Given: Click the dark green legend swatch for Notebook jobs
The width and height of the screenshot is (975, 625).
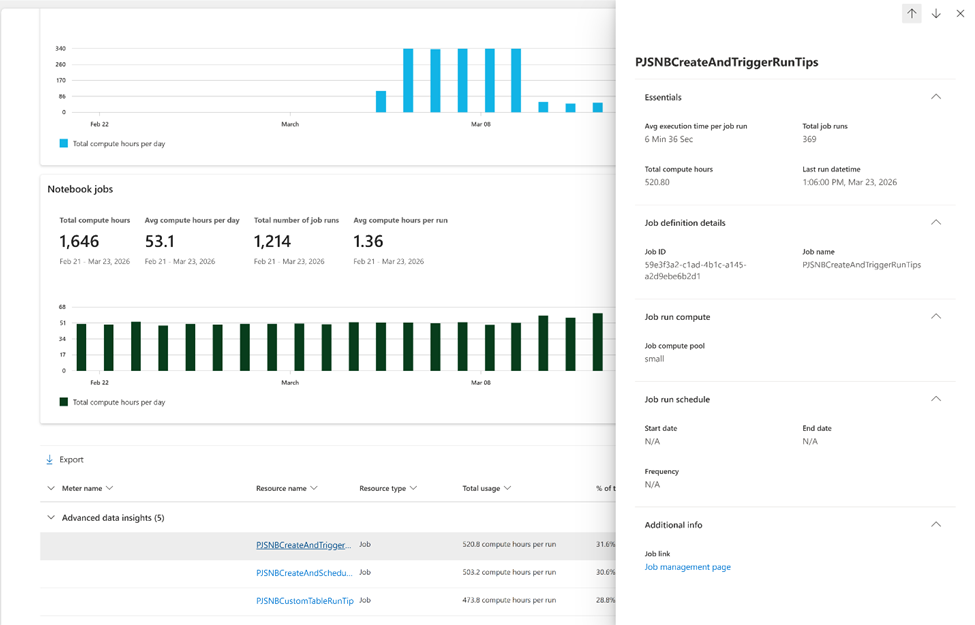Looking at the screenshot, I should [x=63, y=402].
